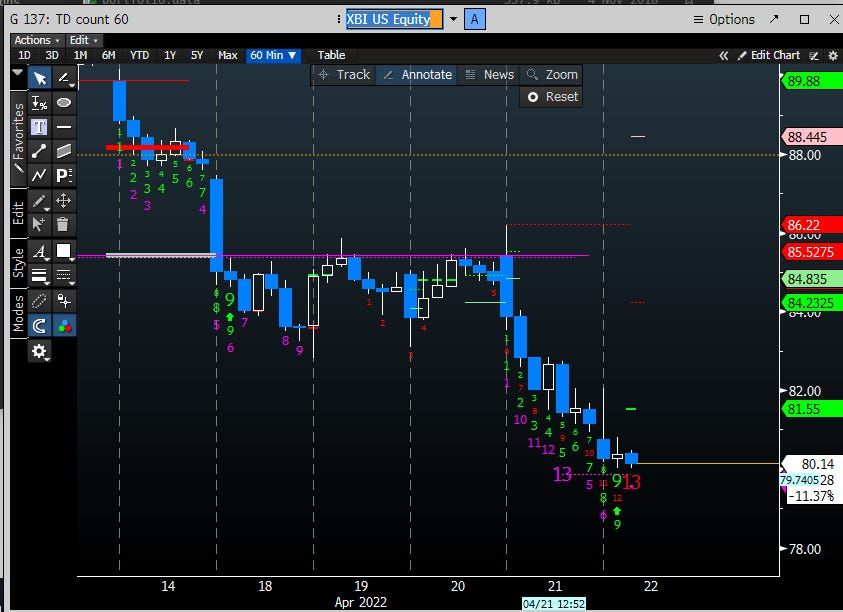Click the 86.22 red price label
The image size is (843, 612).
[812, 225]
